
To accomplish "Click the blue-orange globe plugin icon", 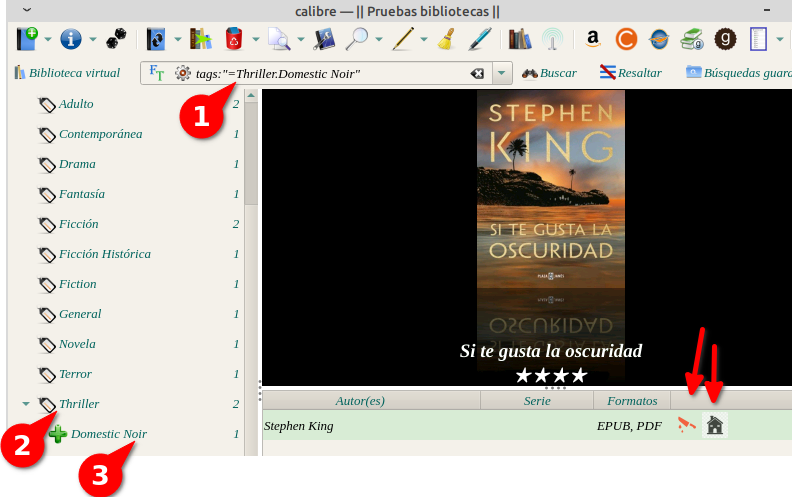I will click(x=659, y=39).
